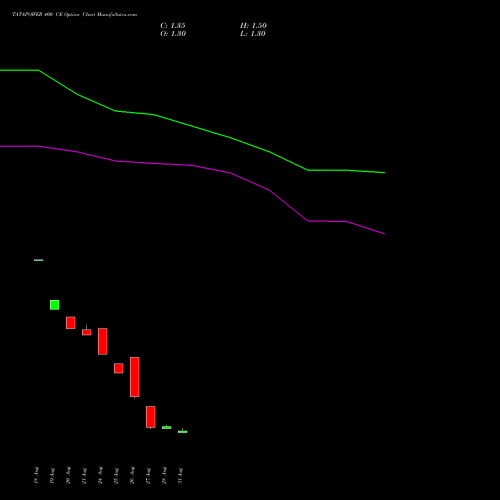Click the 25 Aug date axis label

(116, 475)
